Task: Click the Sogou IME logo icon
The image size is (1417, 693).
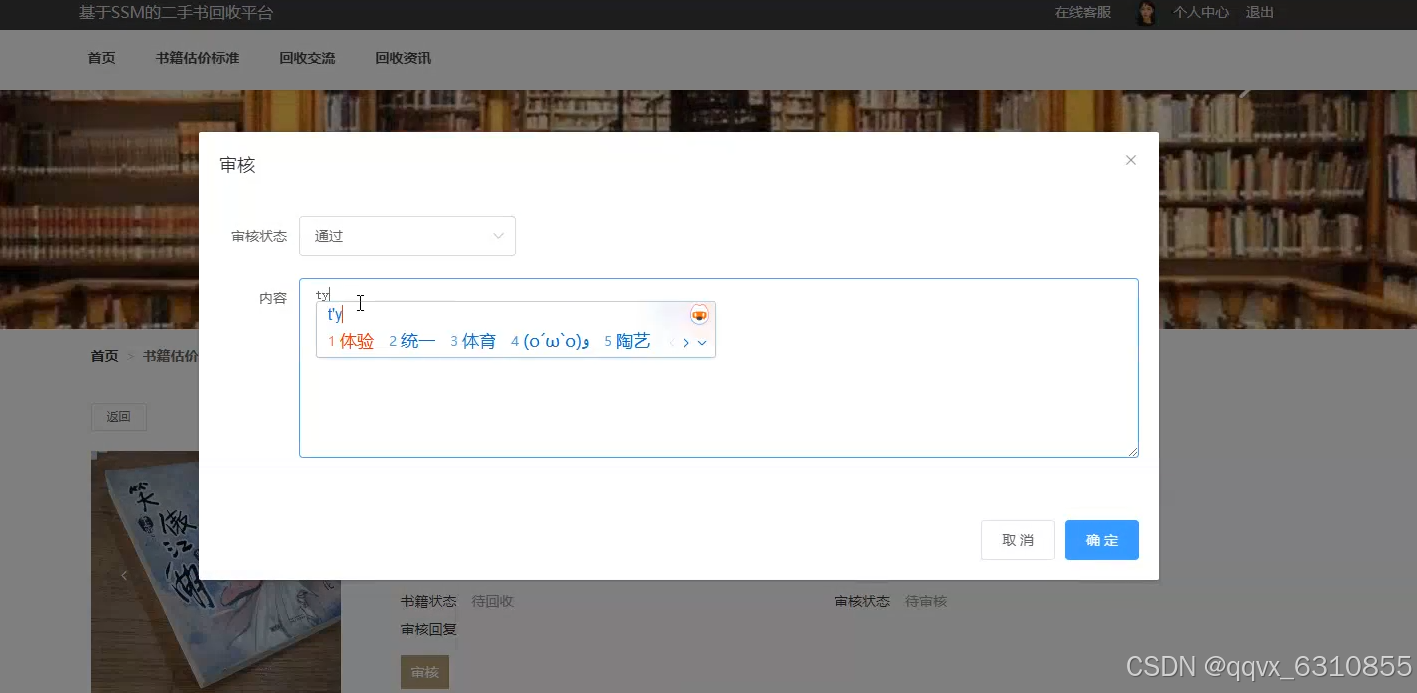Action: 699,315
